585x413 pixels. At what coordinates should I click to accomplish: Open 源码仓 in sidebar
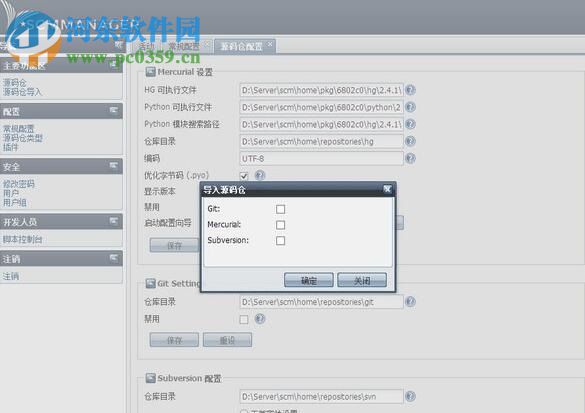tap(15, 82)
